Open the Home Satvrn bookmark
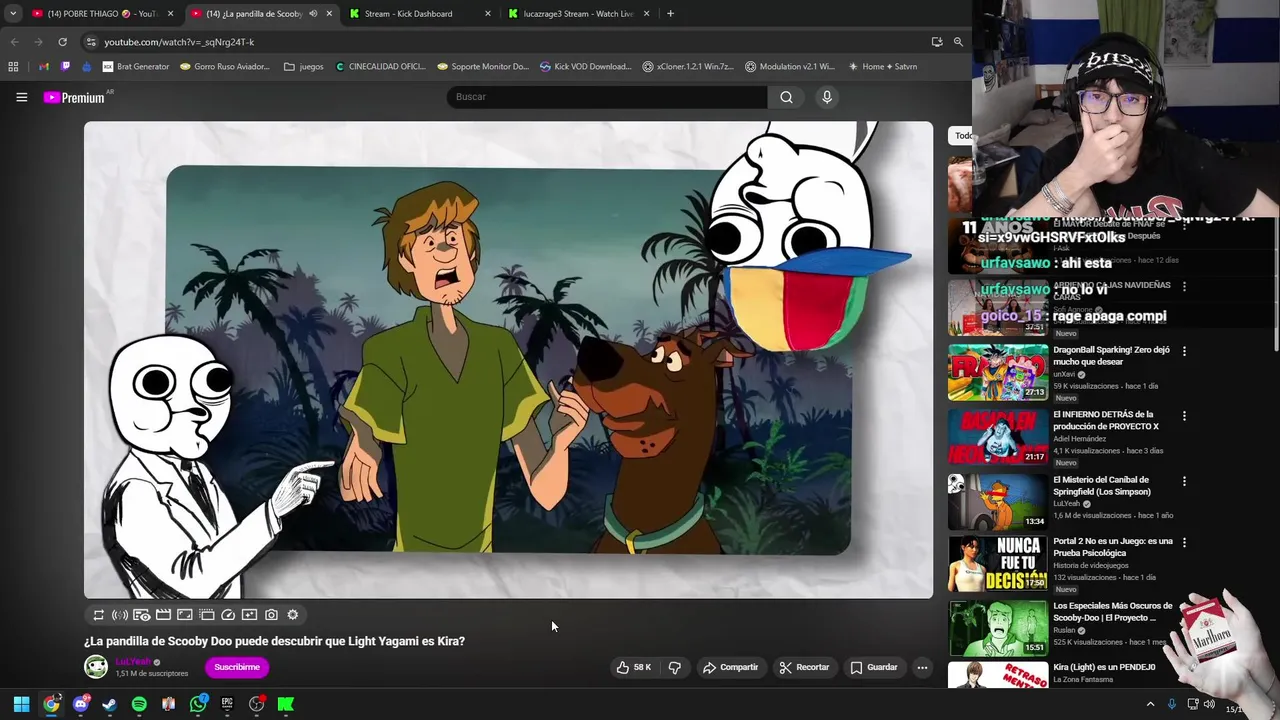The height and width of the screenshot is (720, 1280). tap(882, 67)
